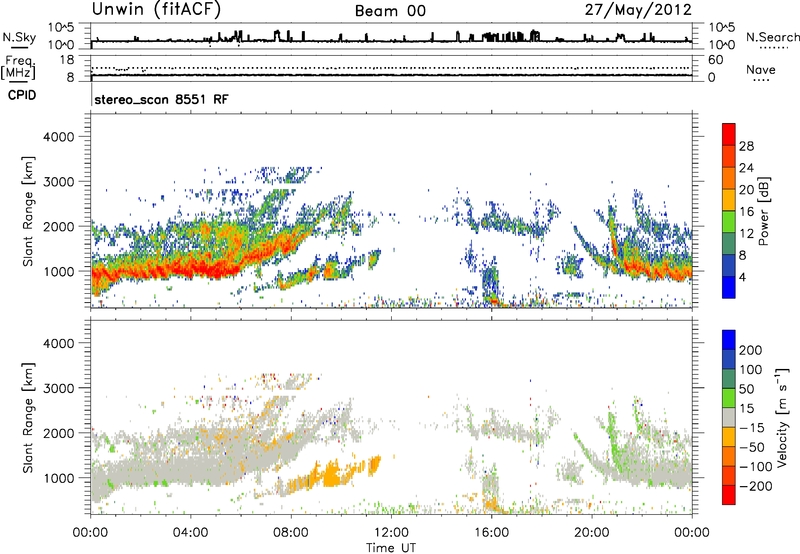
Task: Click the 'stereo_scan 8551 RF' text
Action: [x=162, y=99]
